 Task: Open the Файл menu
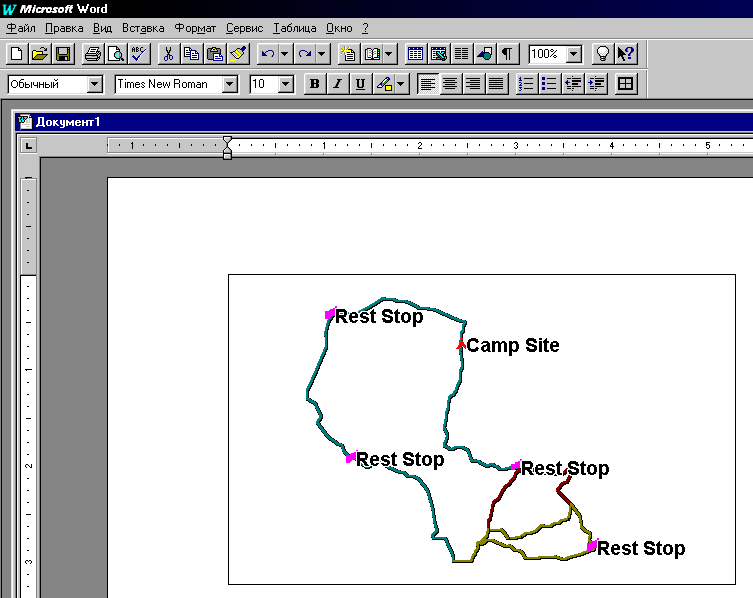[x=21, y=28]
